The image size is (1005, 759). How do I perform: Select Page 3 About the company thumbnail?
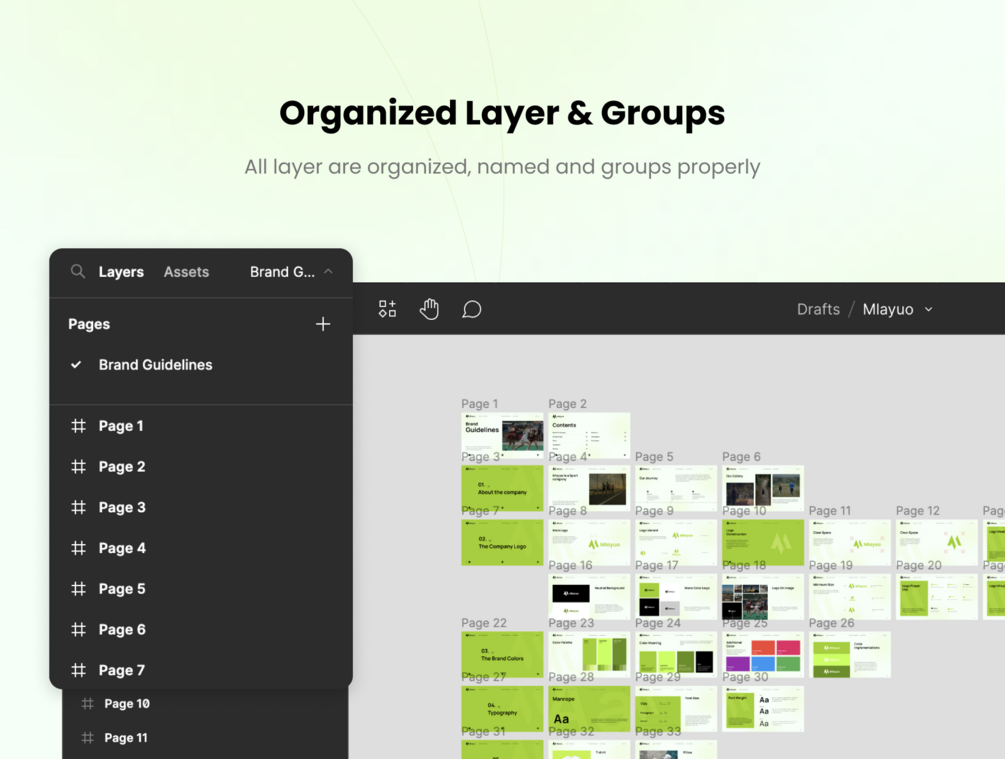[502, 488]
